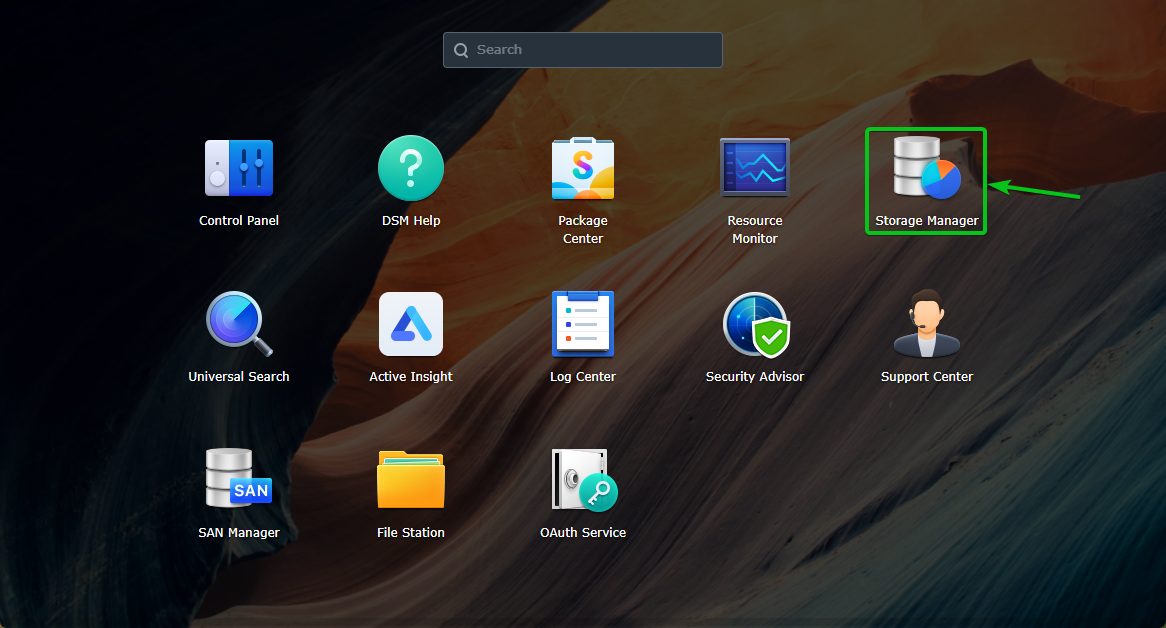The height and width of the screenshot is (628, 1166).
Task: Open OAuth Service safe icon
Action: pyautogui.click(x=583, y=480)
